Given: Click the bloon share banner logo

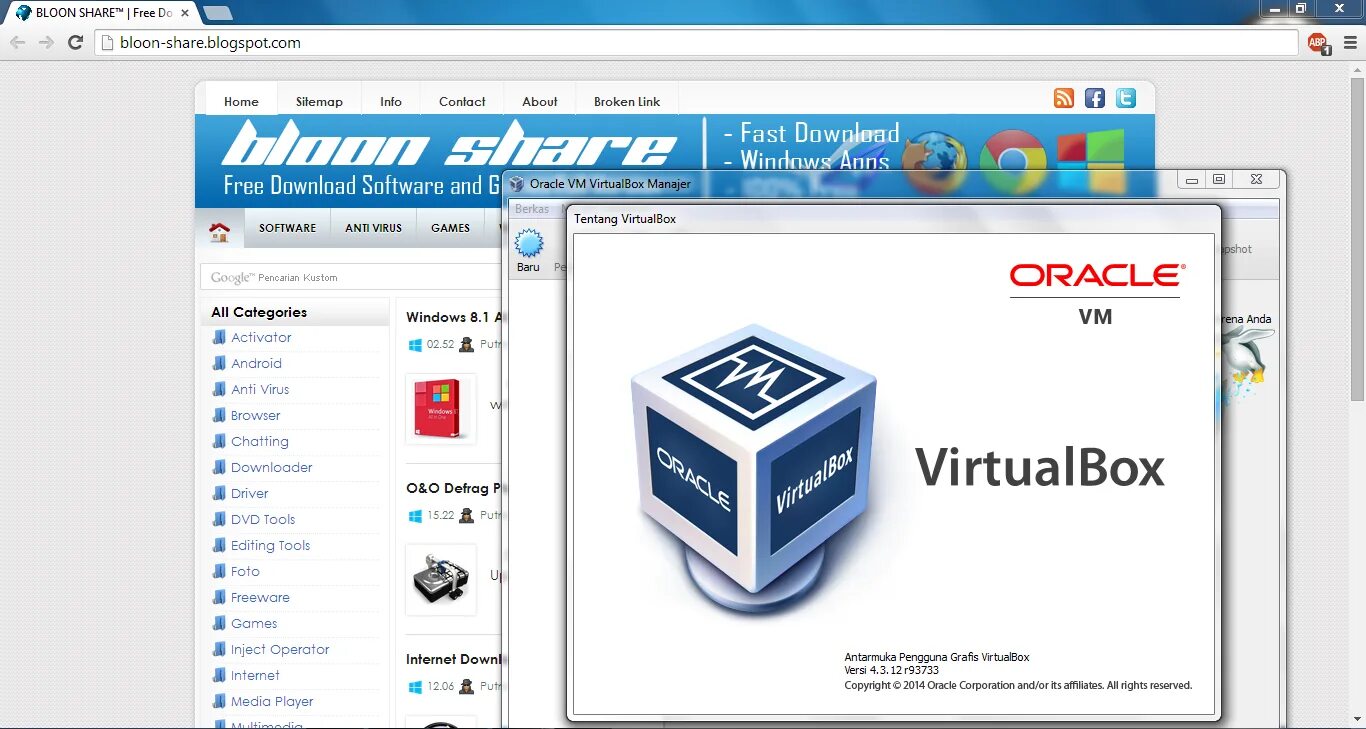Looking at the screenshot, I should click(x=449, y=145).
